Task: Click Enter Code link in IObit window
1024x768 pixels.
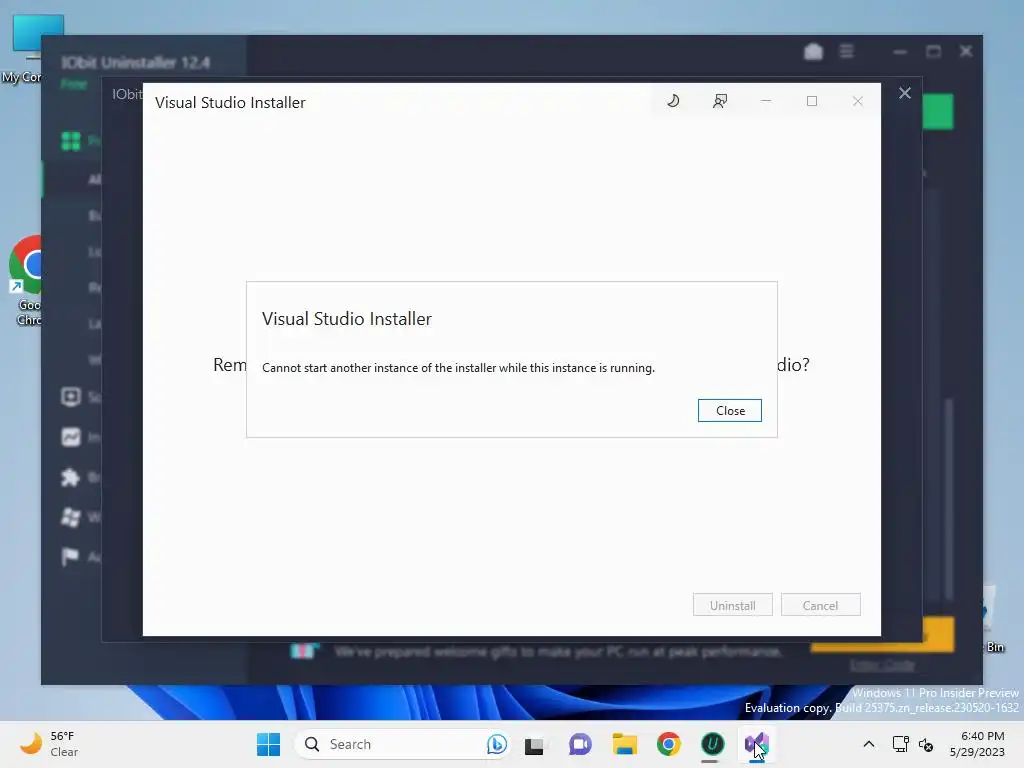Action: [882, 665]
